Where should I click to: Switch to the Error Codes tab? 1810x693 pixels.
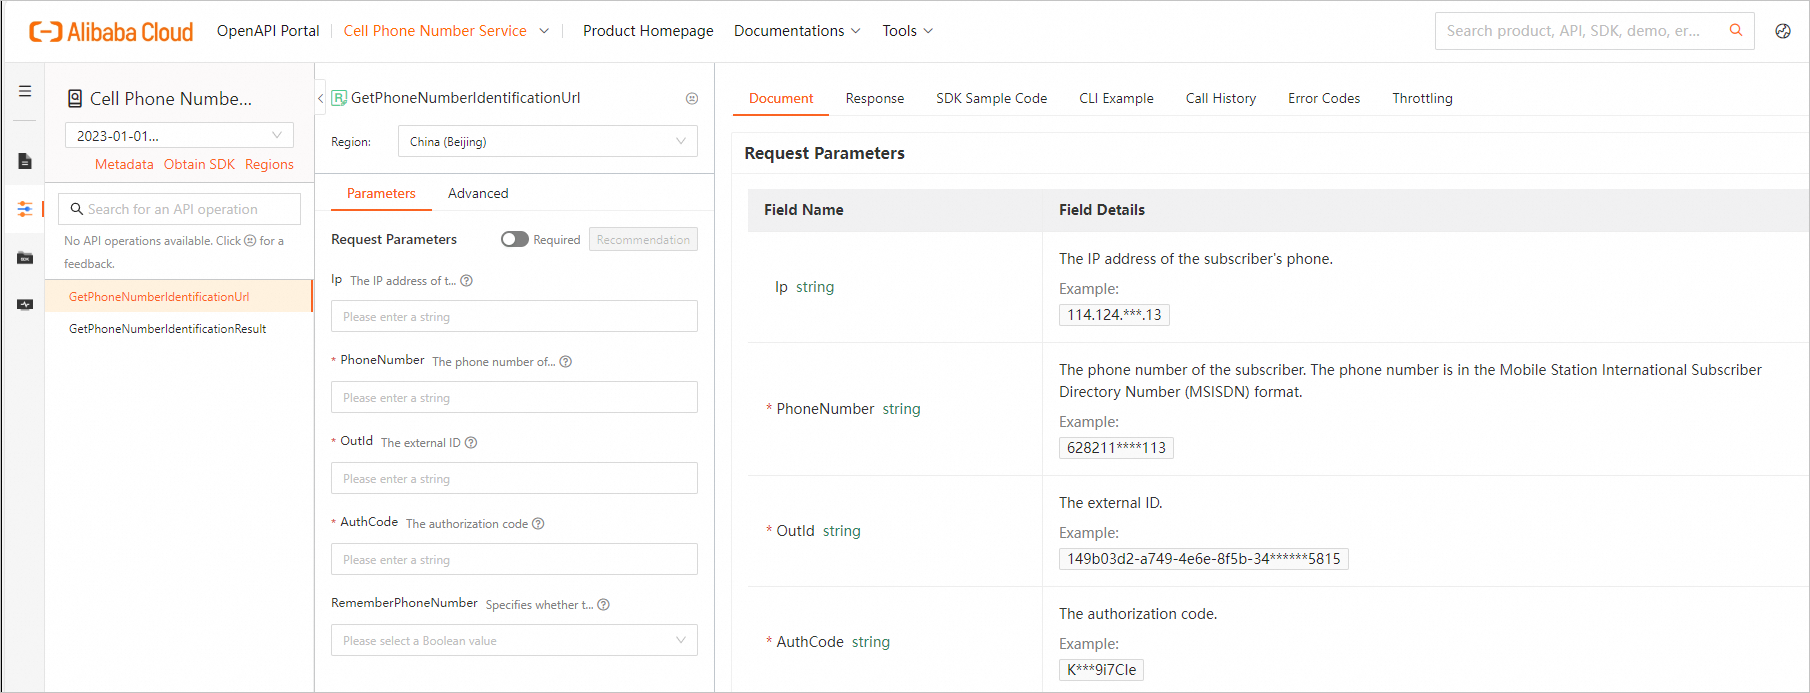point(1324,99)
